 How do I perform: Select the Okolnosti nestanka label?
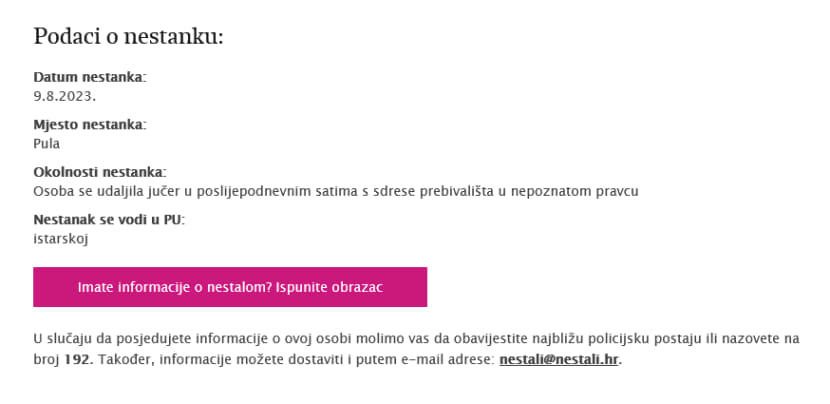coord(100,173)
